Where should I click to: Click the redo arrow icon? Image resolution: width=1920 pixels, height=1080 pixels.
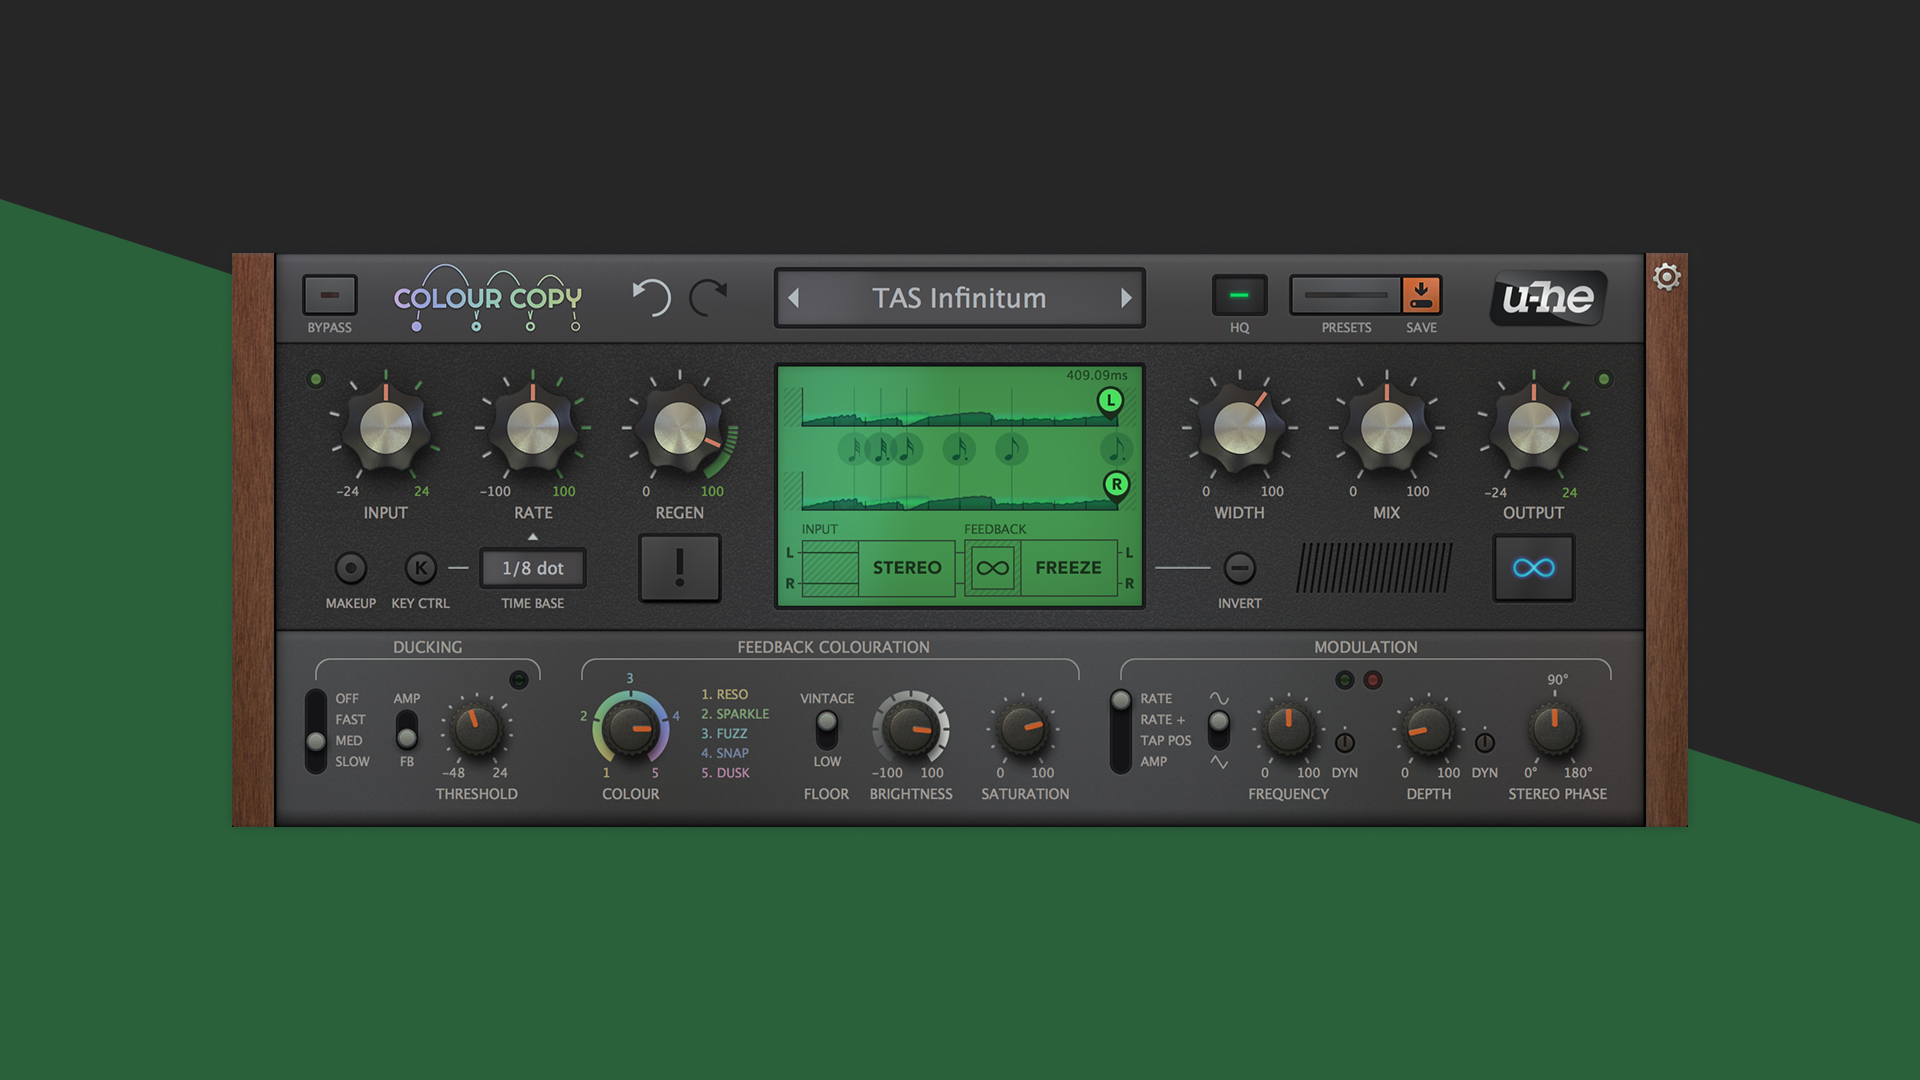(x=709, y=297)
